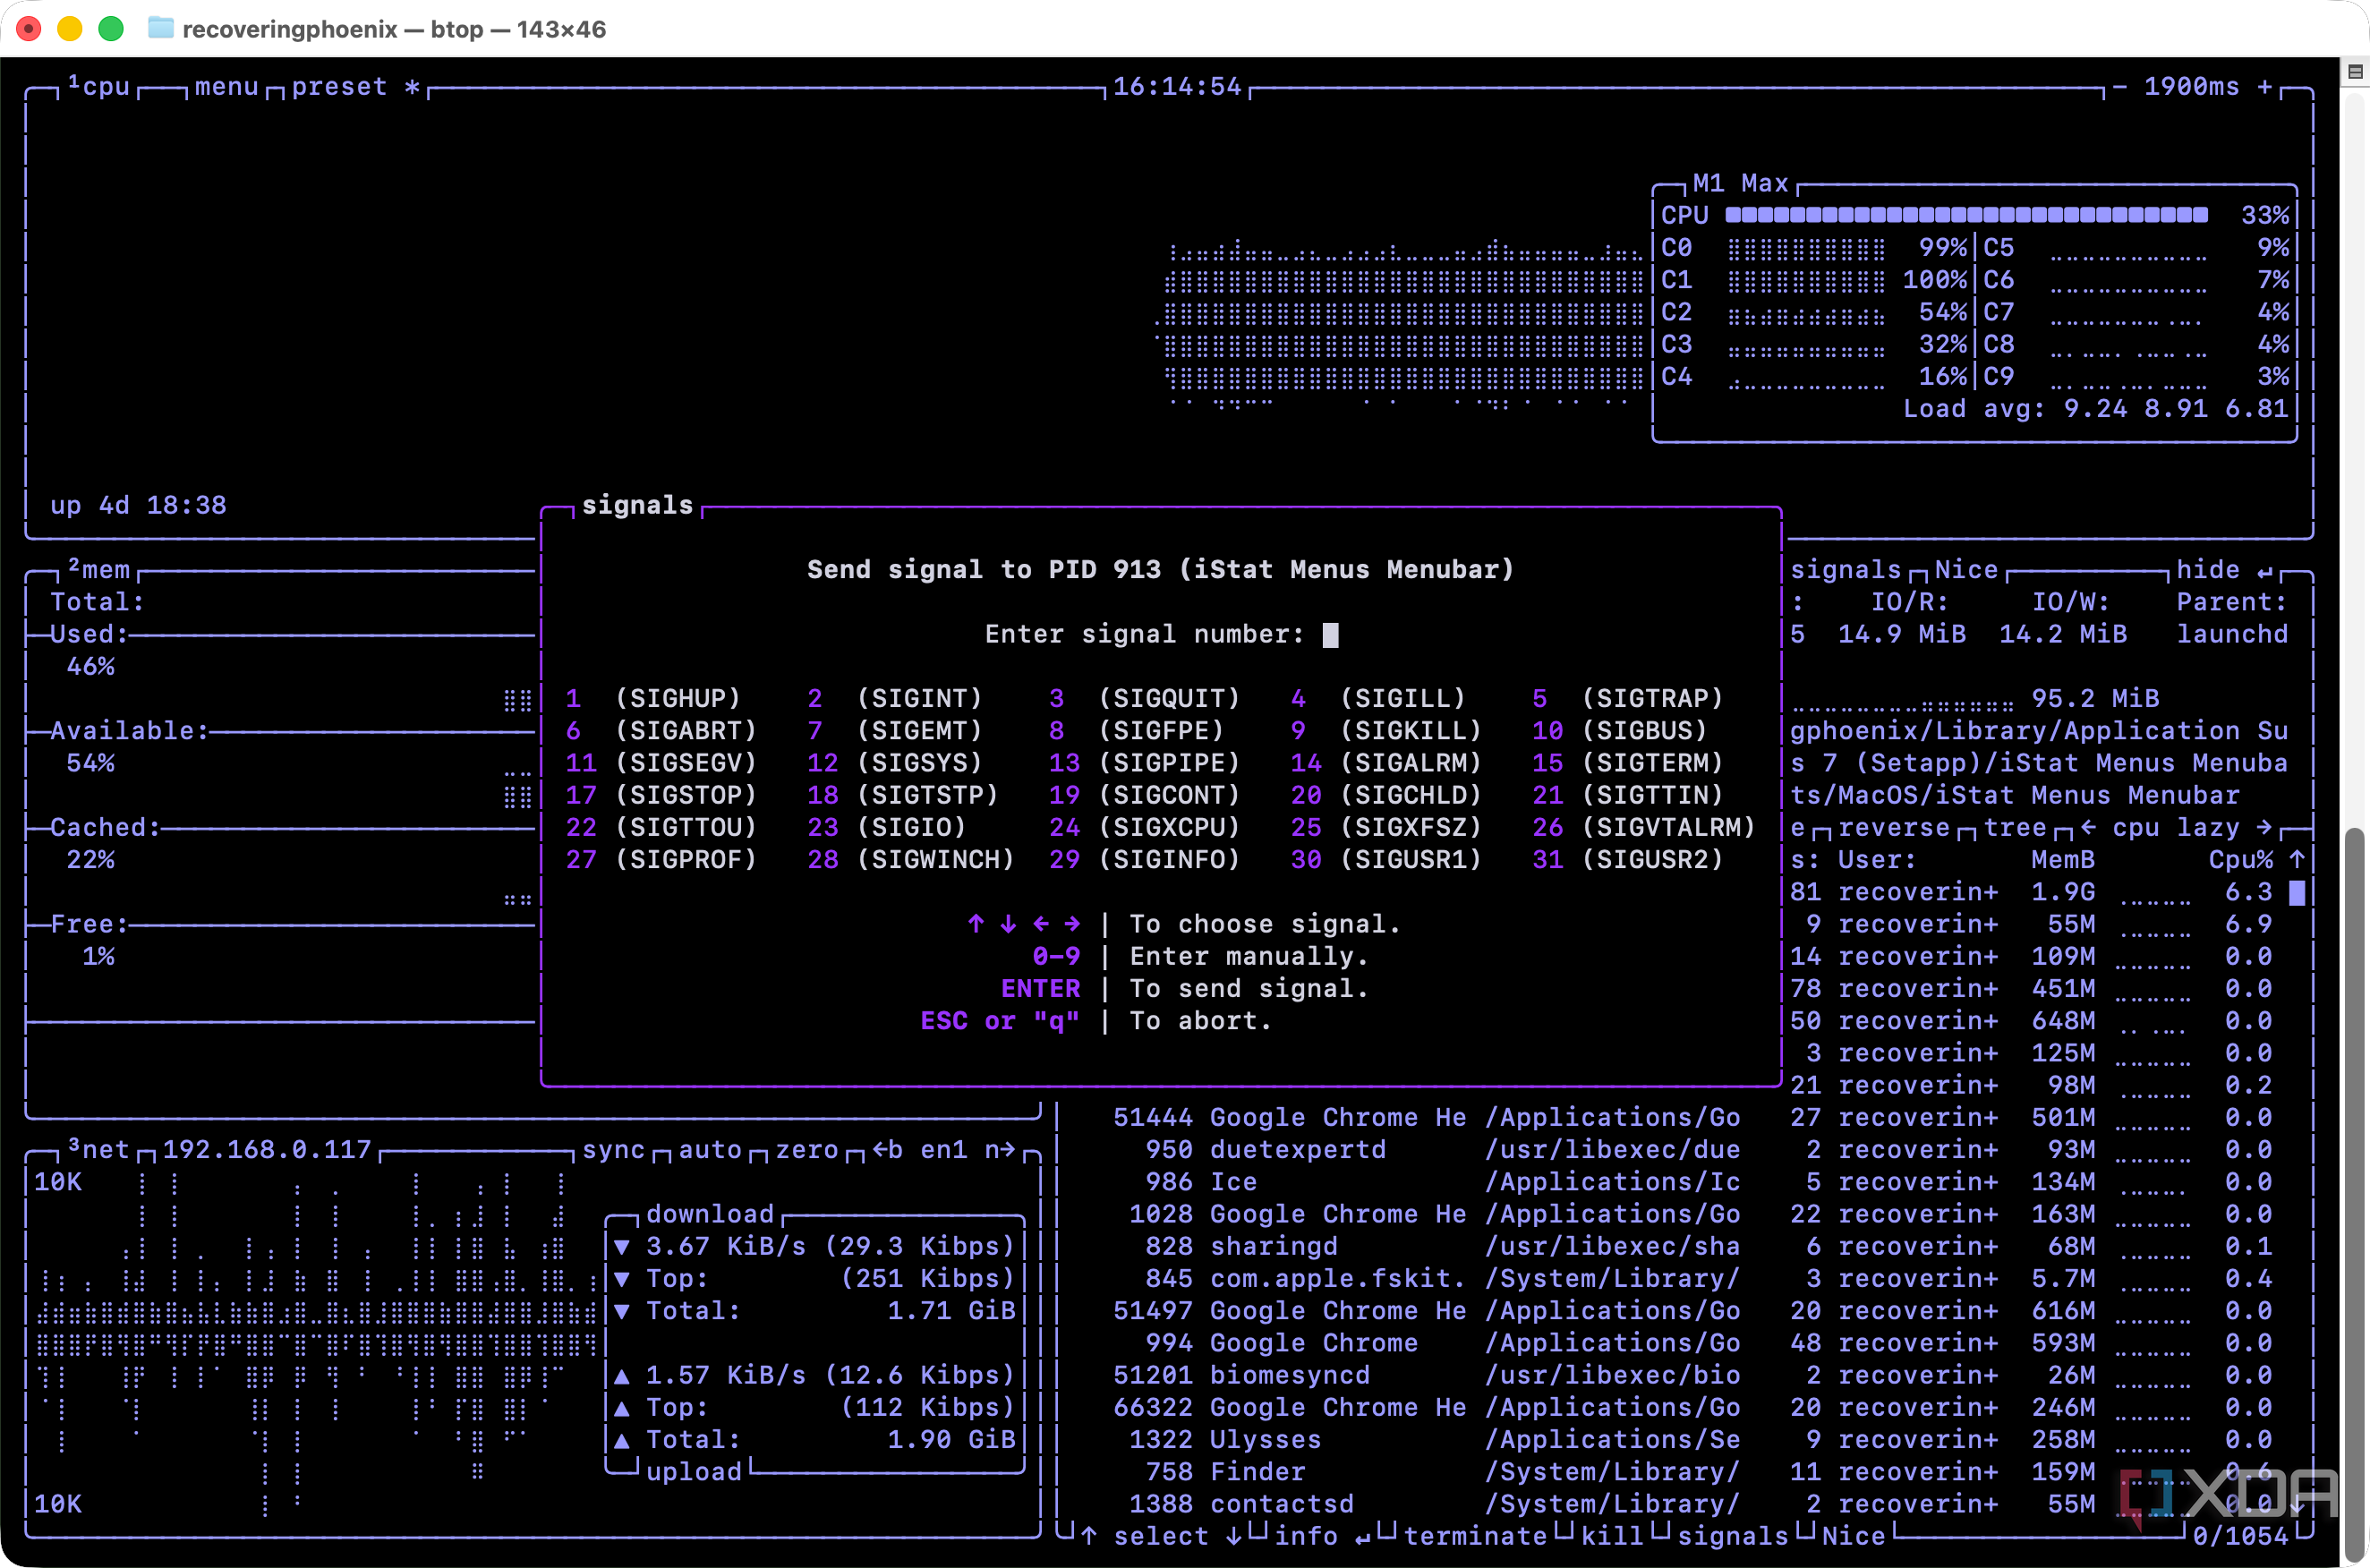2370x1568 pixels.
Task: Toggle the mem box label
Action: [x=99, y=570]
